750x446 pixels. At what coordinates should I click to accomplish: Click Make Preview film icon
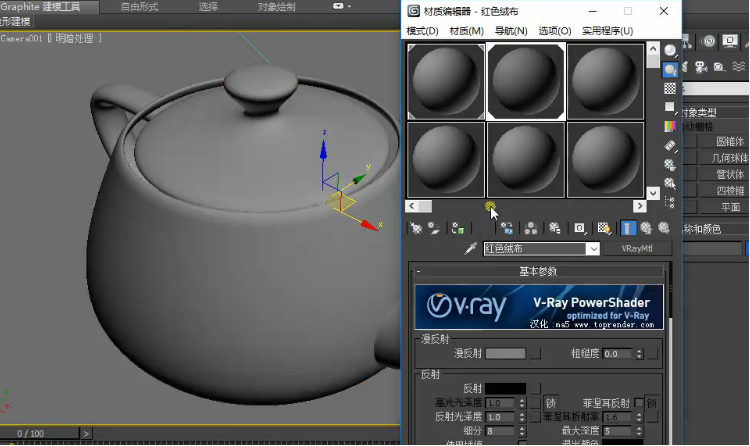point(670,145)
